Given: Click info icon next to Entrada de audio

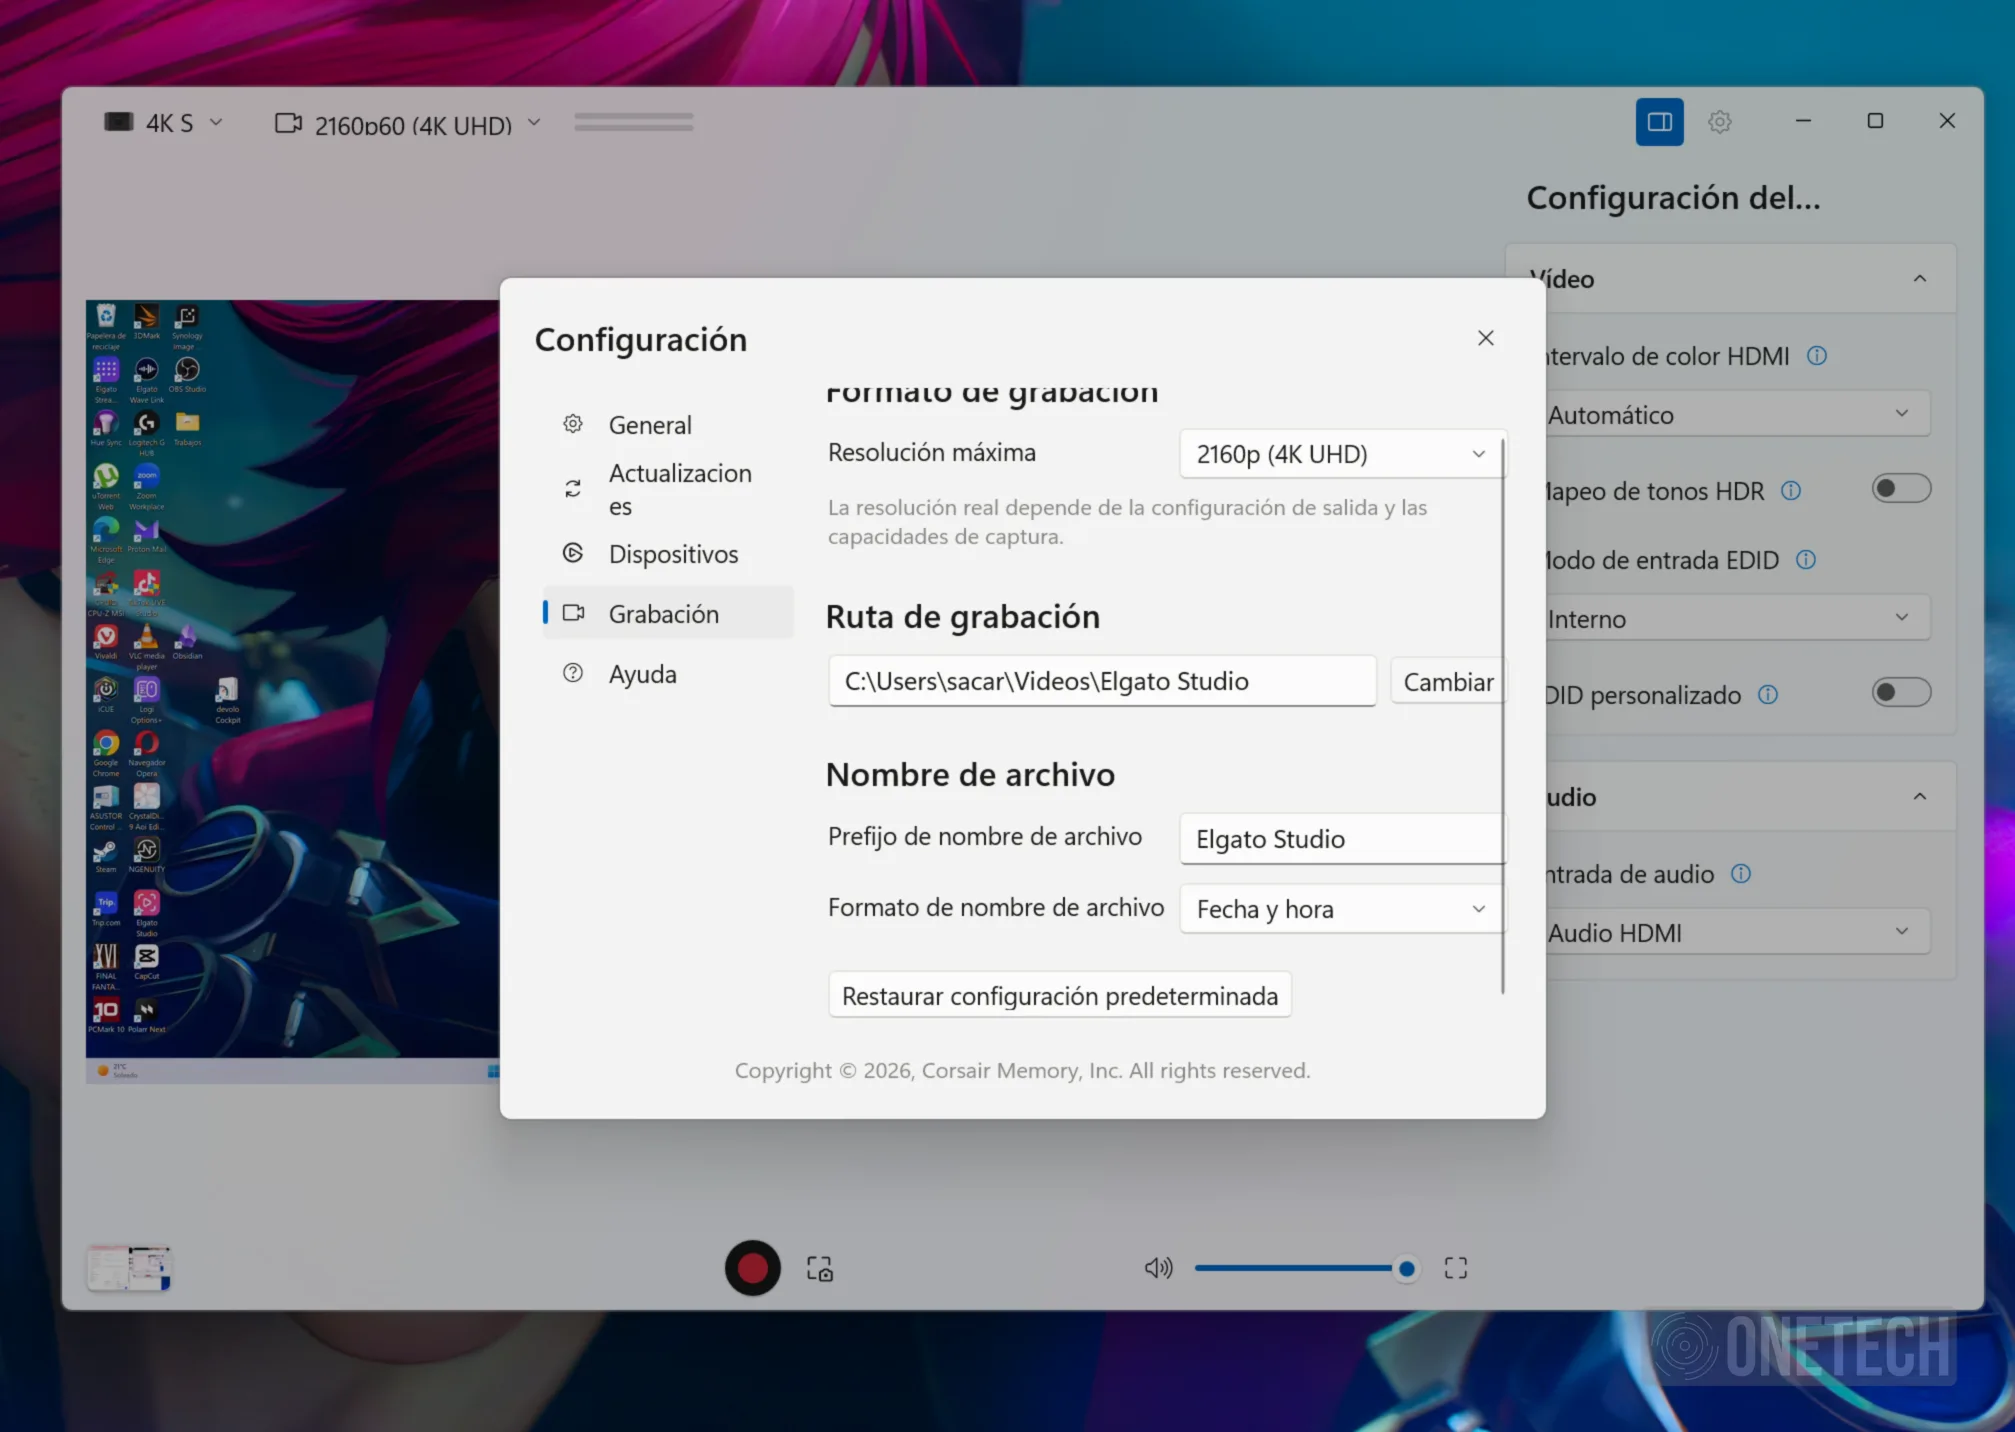Looking at the screenshot, I should tap(1741, 874).
